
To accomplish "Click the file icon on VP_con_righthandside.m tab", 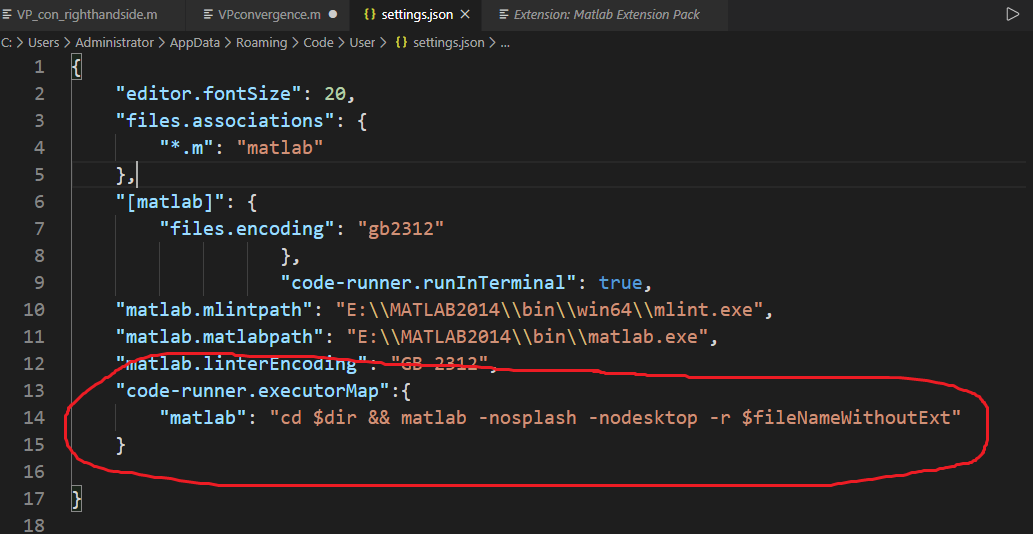I will coord(7,14).
